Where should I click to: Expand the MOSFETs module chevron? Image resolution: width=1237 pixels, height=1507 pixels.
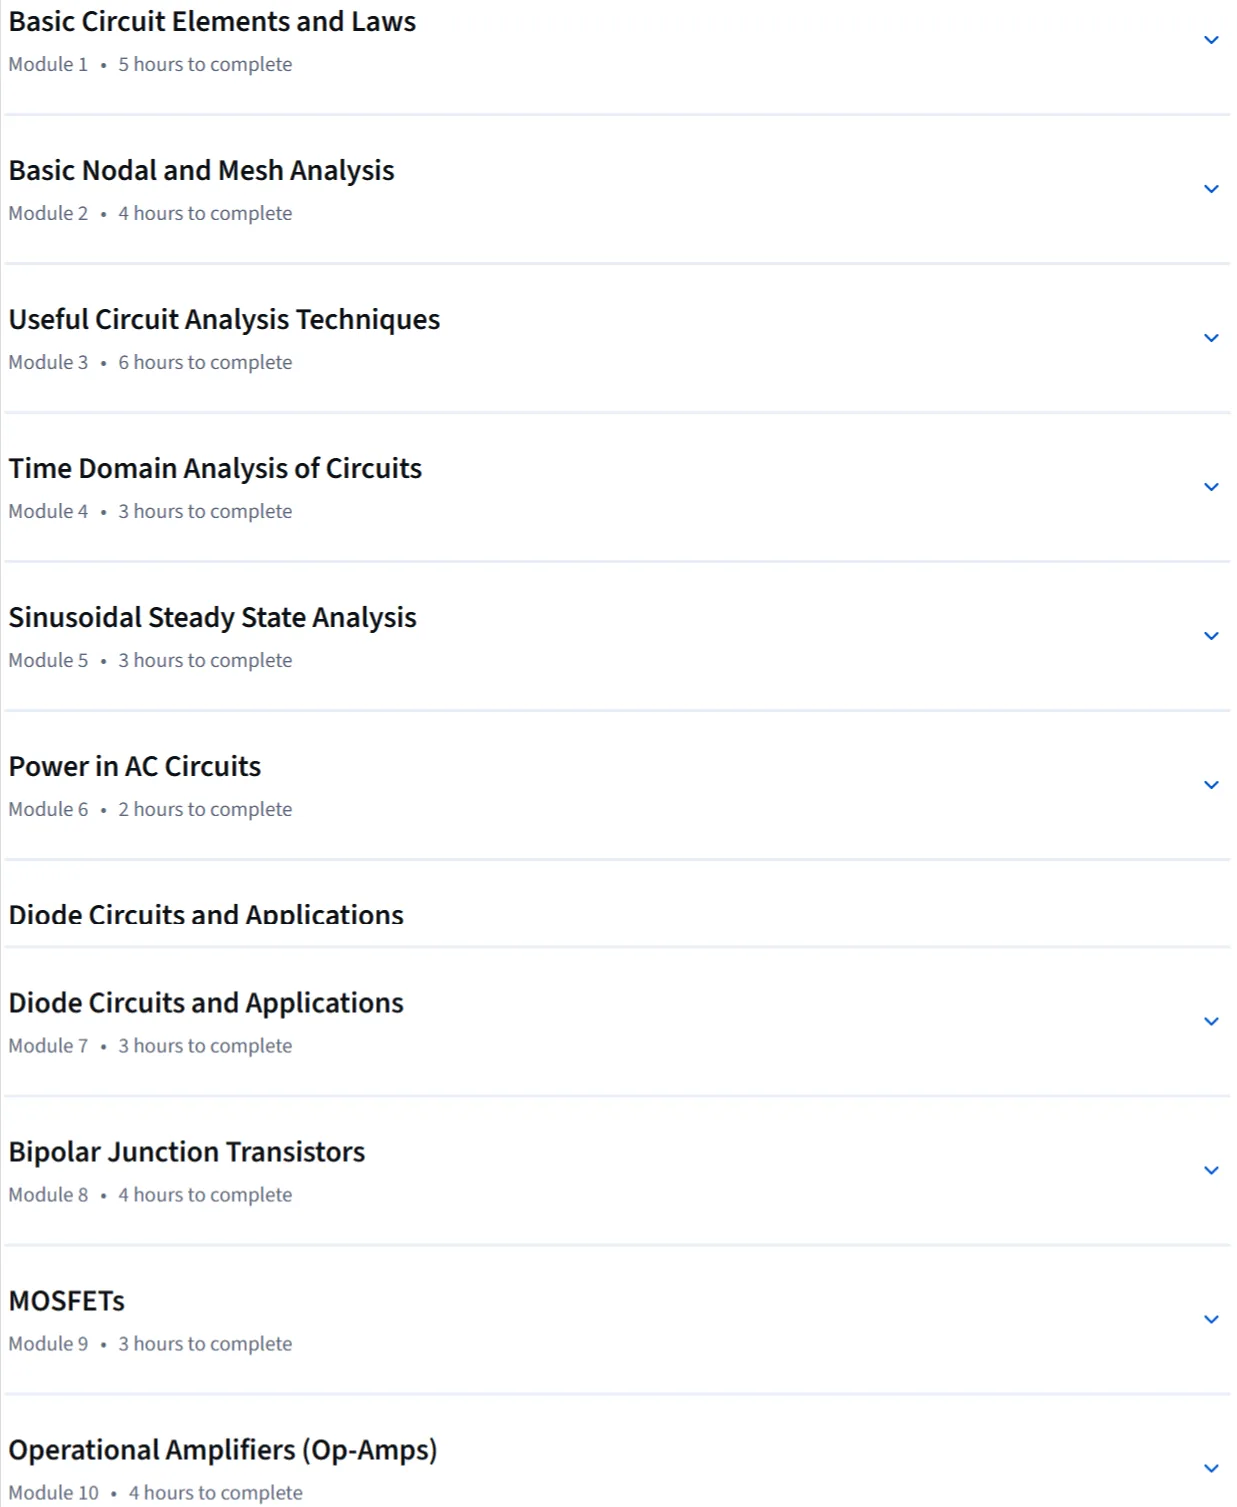[x=1211, y=1319]
